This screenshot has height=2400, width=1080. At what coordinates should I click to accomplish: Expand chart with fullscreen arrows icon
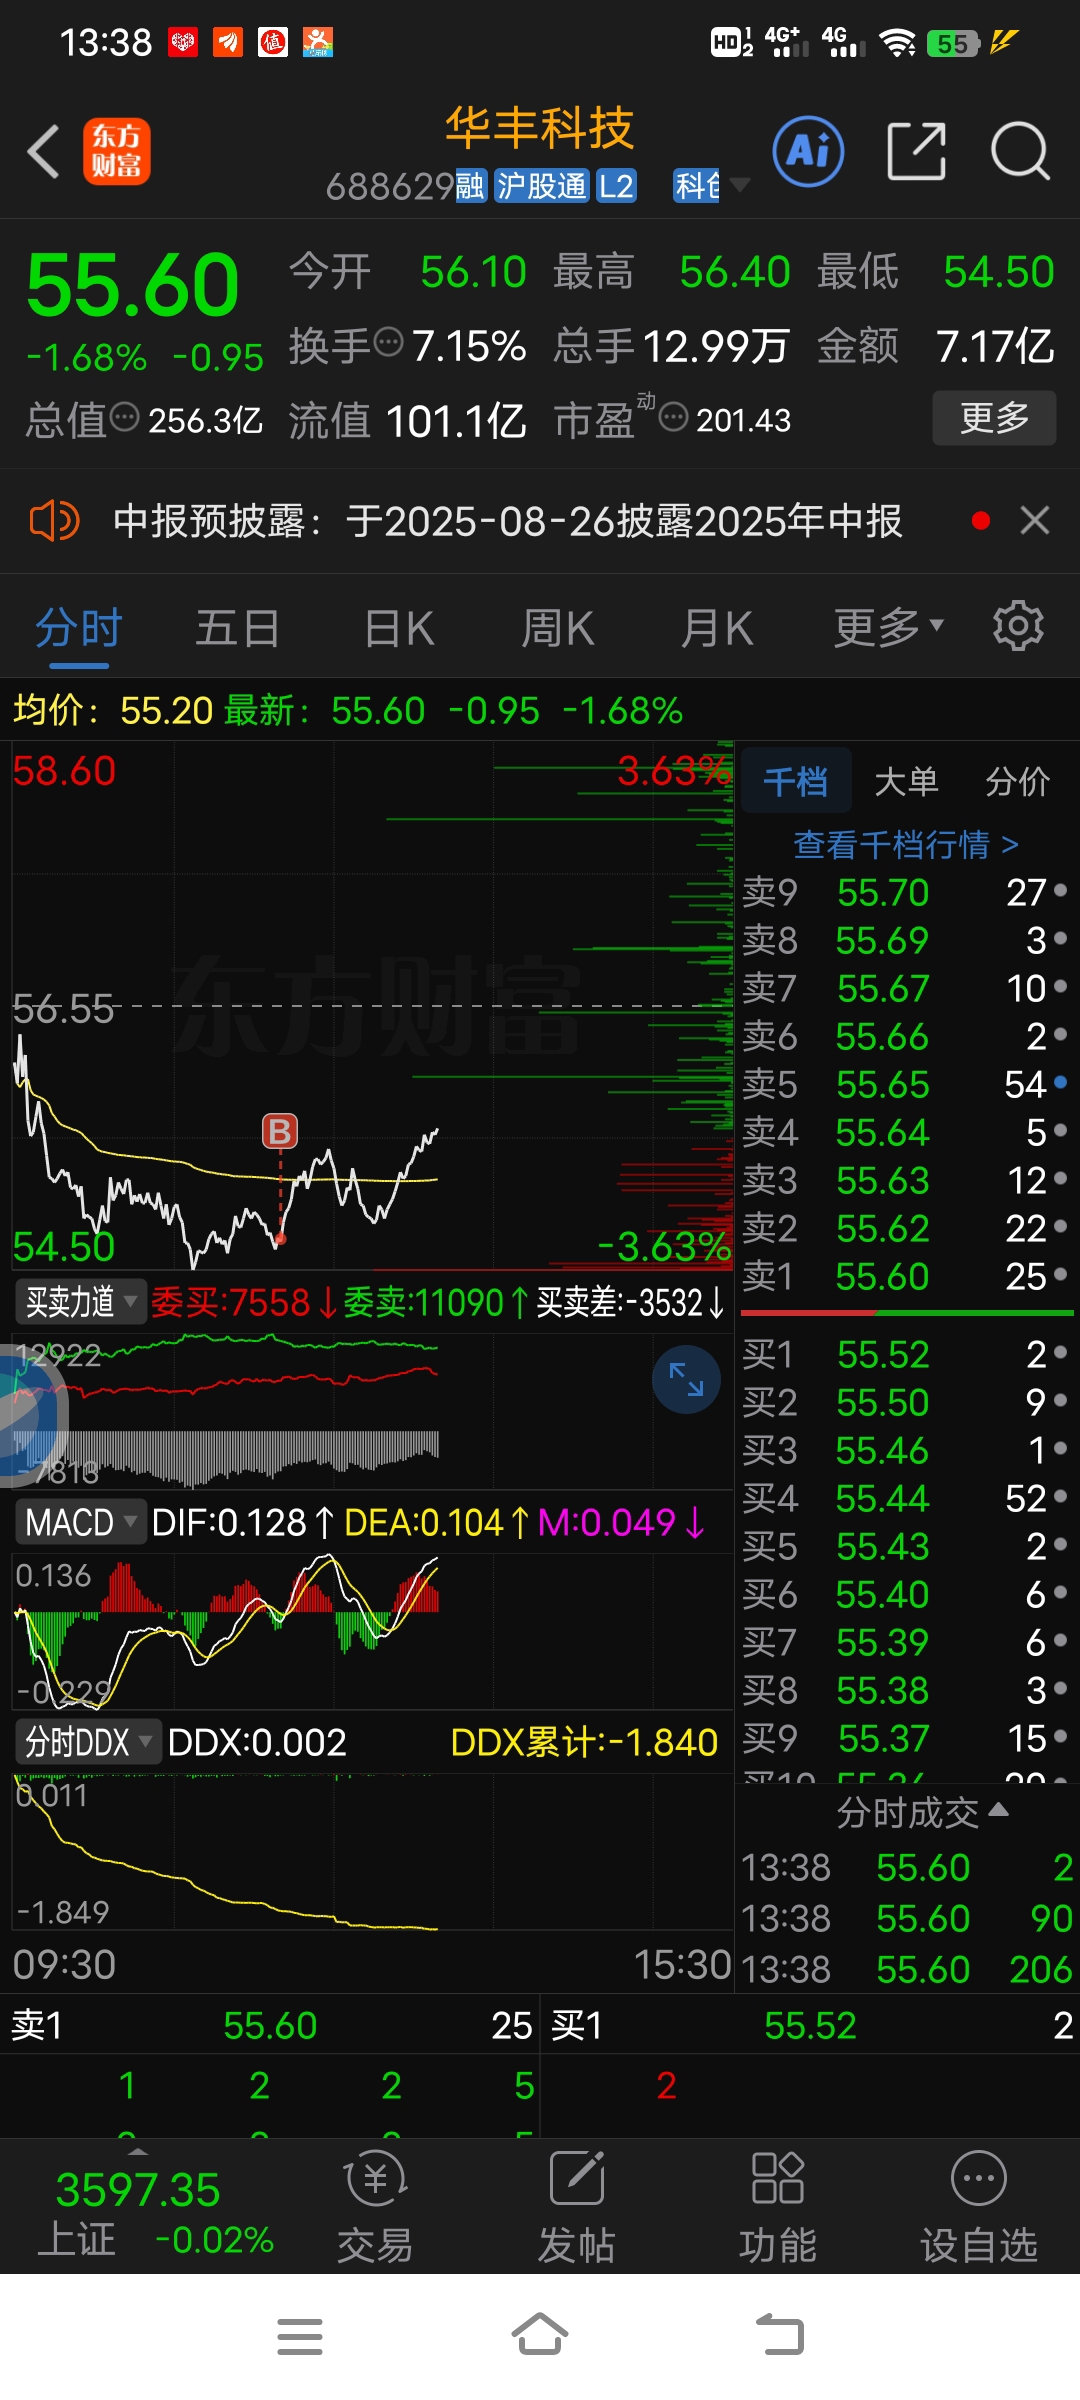(686, 1380)
